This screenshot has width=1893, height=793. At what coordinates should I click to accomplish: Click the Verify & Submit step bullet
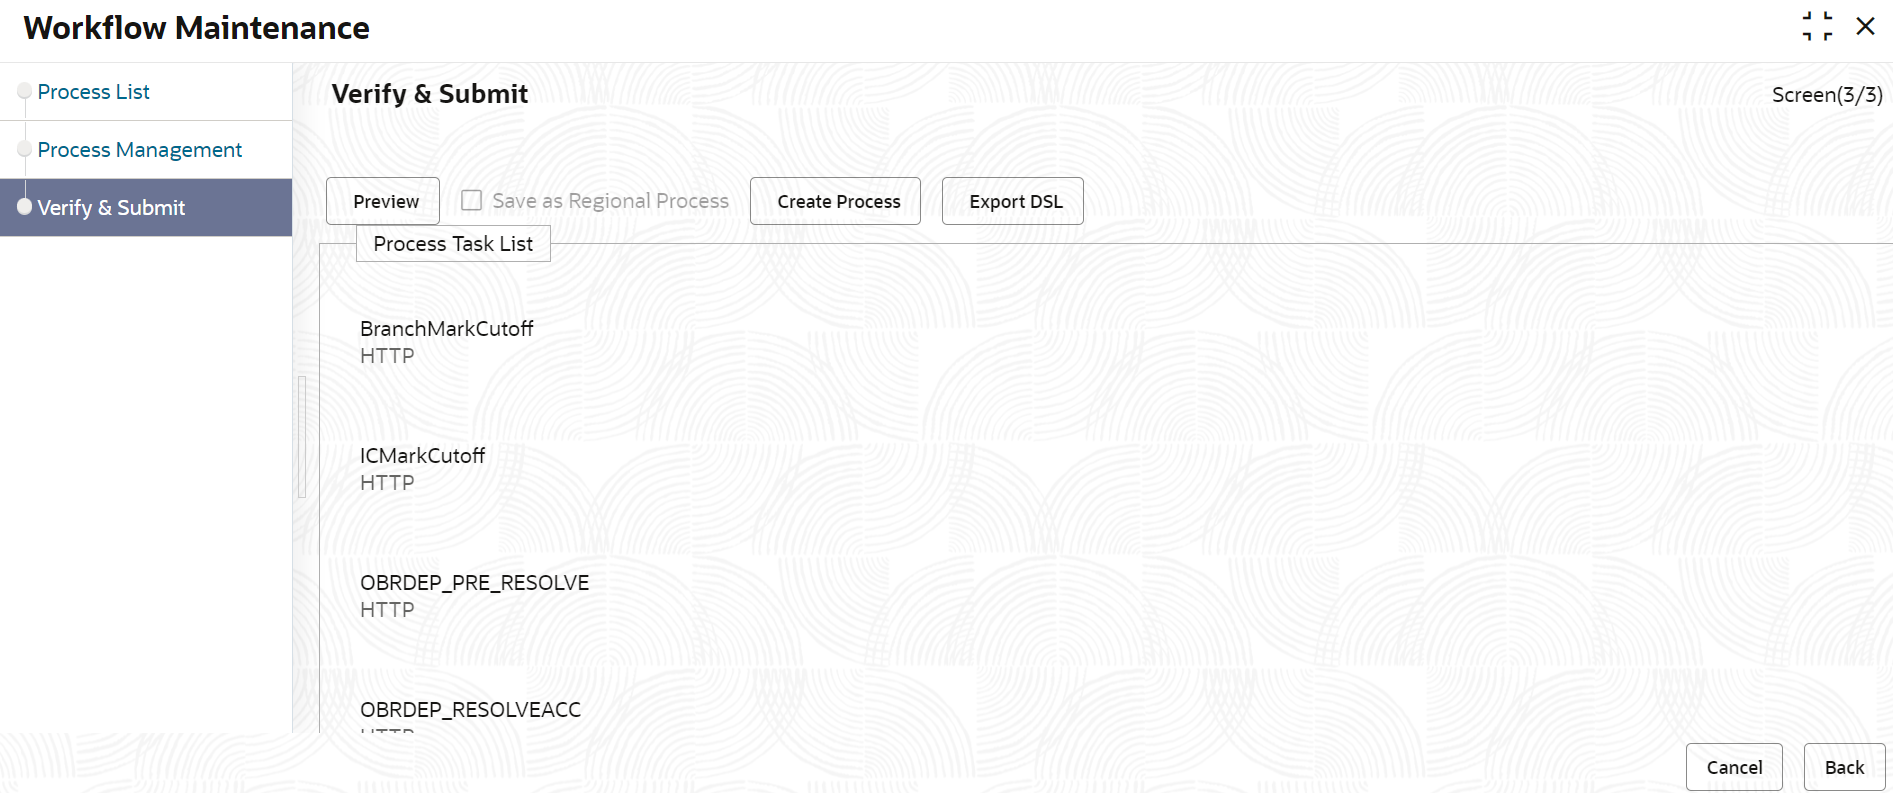[x=25, y=207]
